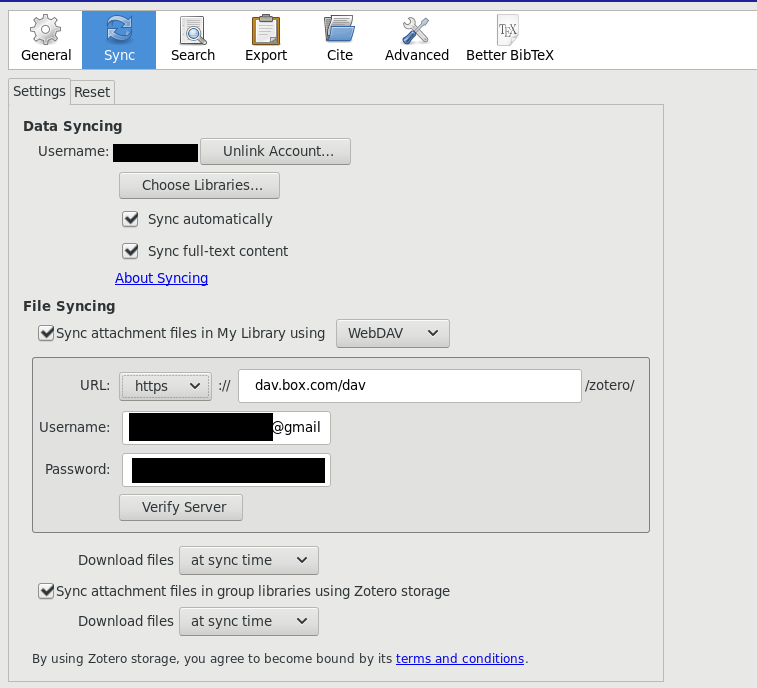Select the Settings tab

39,91
